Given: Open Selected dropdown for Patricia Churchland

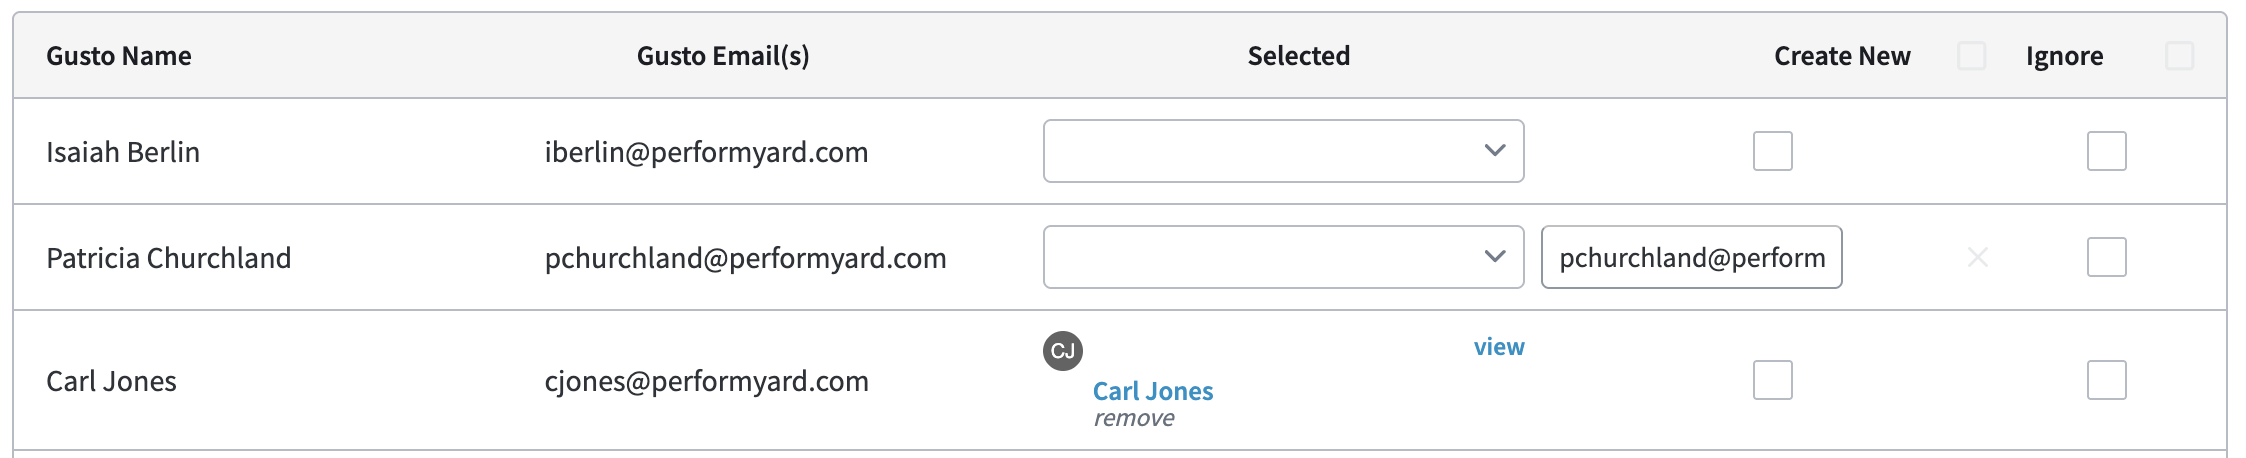Looking at the screenshot, I should coord(1283,257).
